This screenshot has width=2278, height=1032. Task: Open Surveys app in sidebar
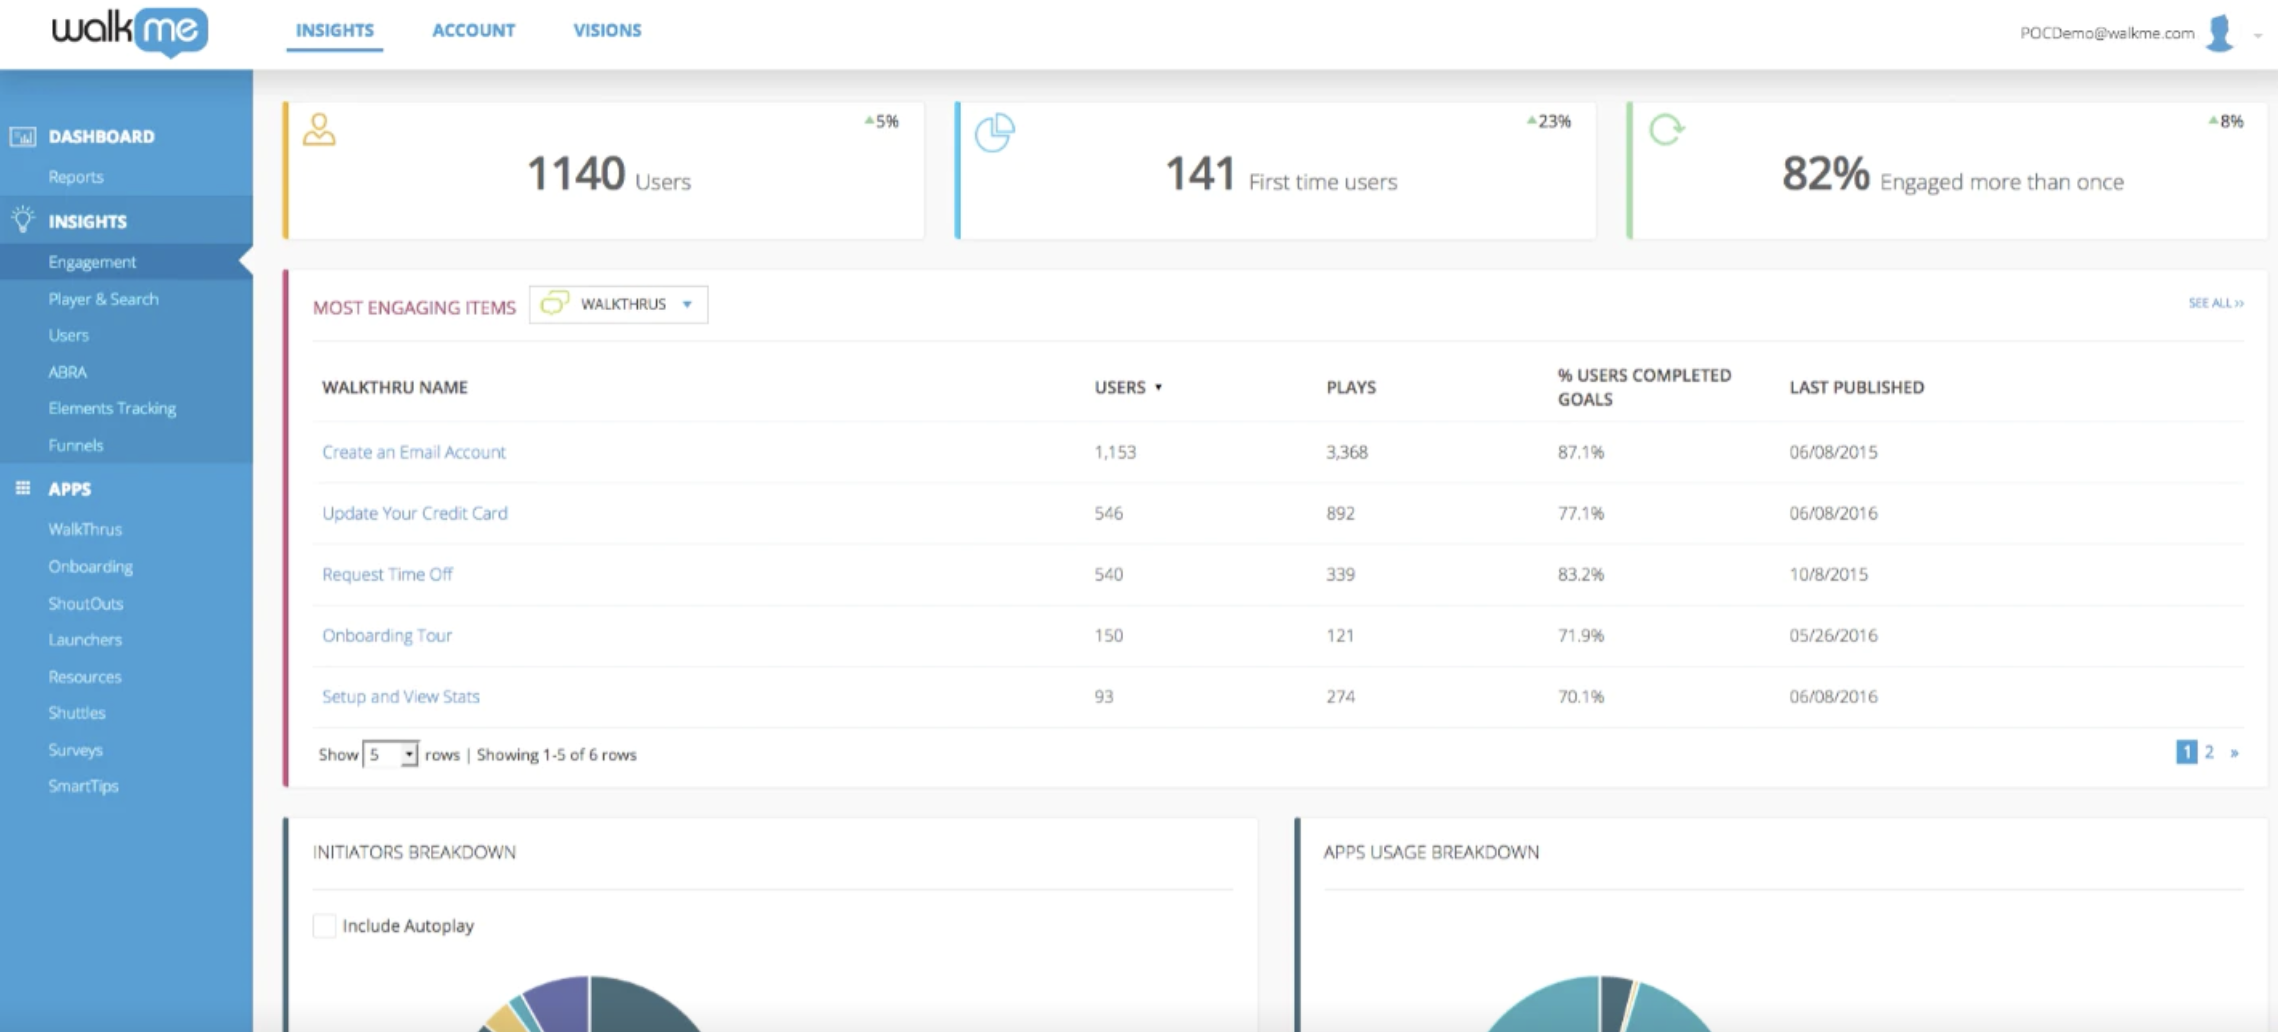tap(75, 749)
